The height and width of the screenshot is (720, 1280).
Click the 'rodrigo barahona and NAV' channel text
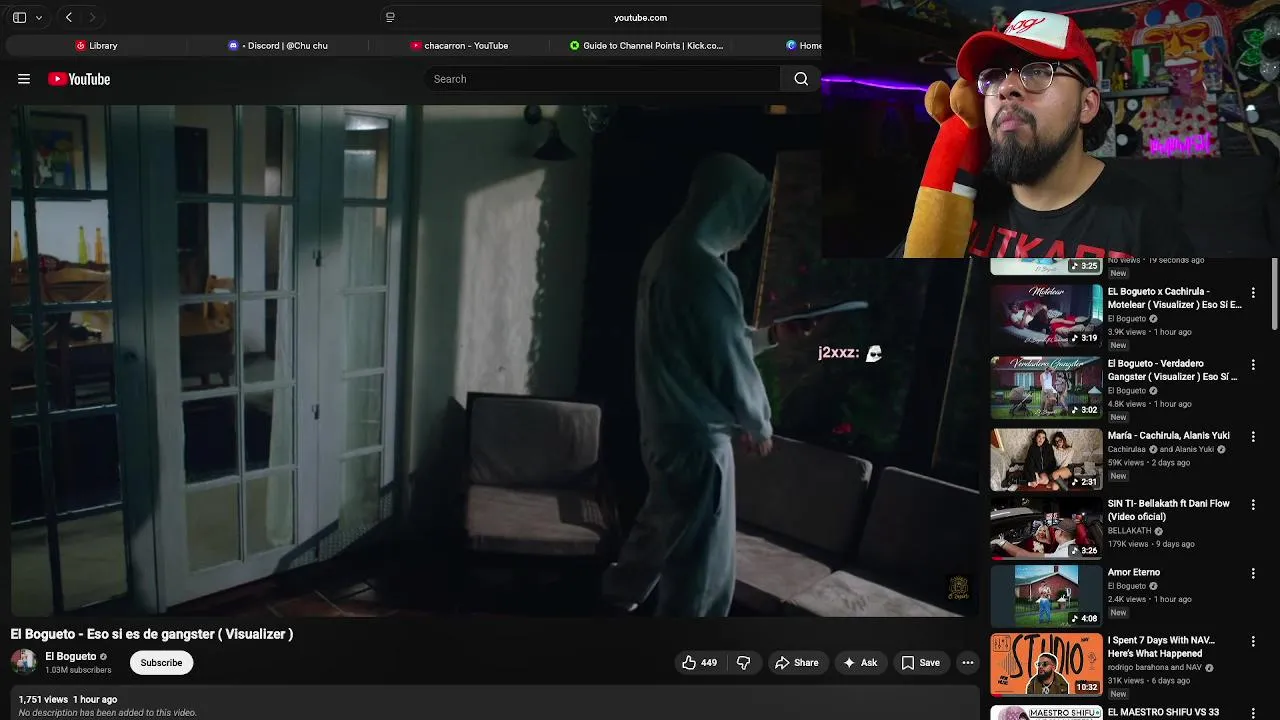pos(1154,667)
